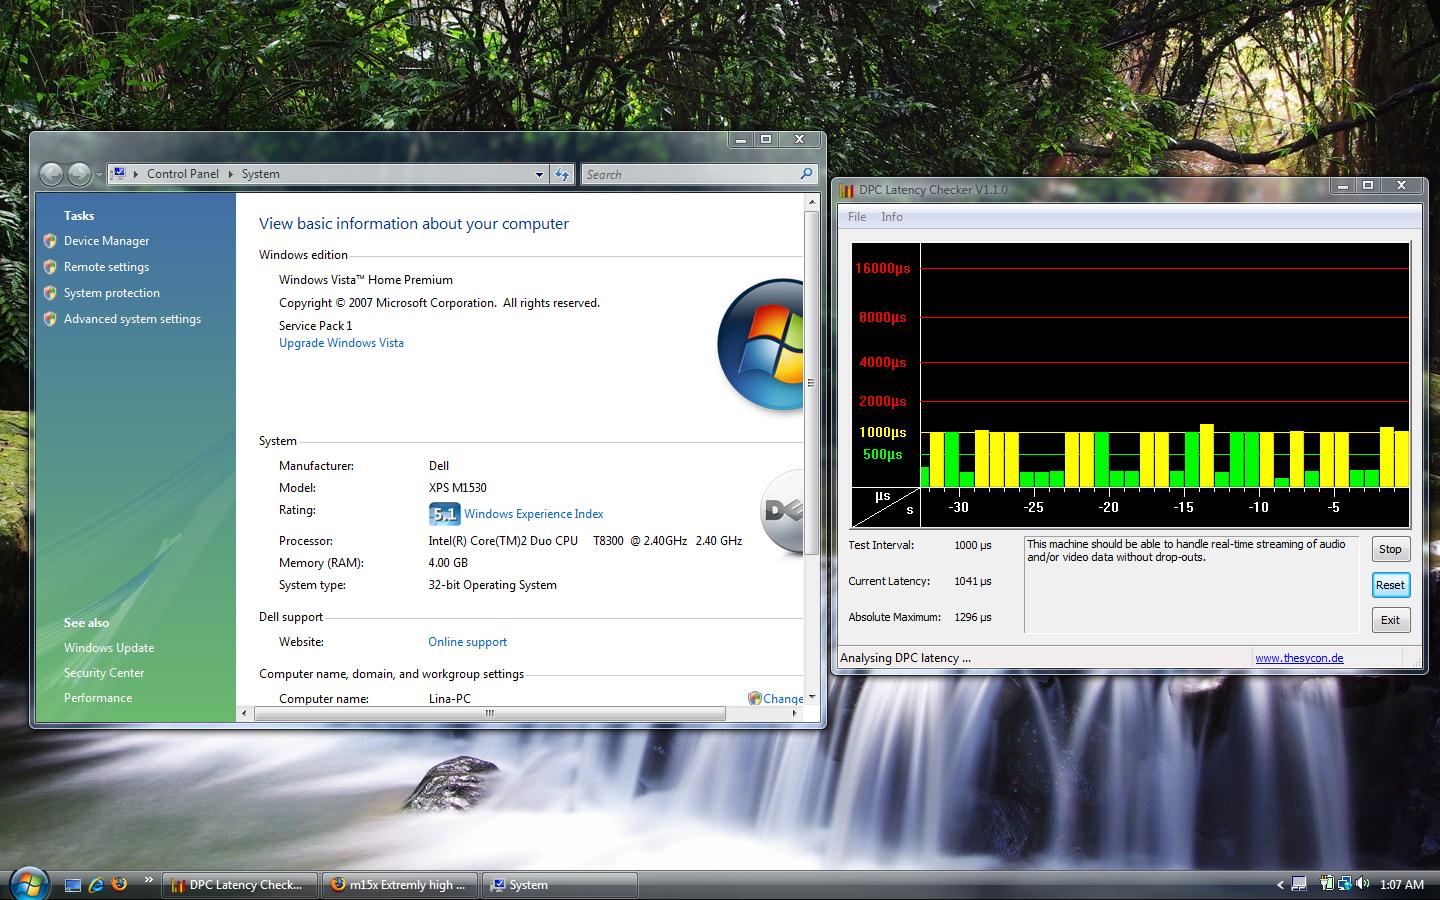Go back in the System window

[52, 174]
